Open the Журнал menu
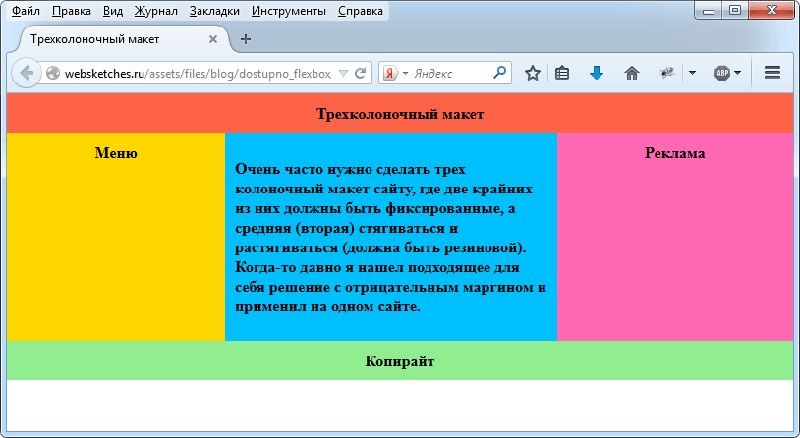 coord(156,11)
